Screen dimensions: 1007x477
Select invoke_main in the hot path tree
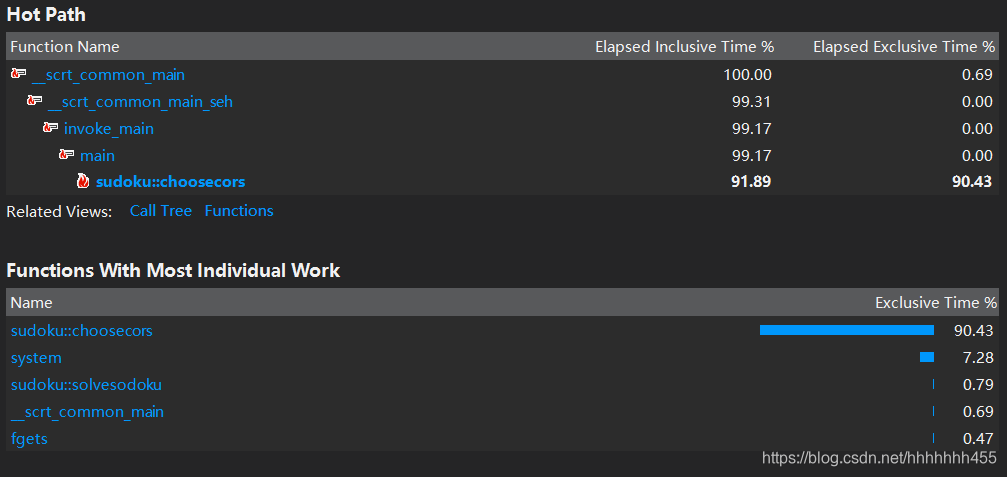(x=109, y=129)
